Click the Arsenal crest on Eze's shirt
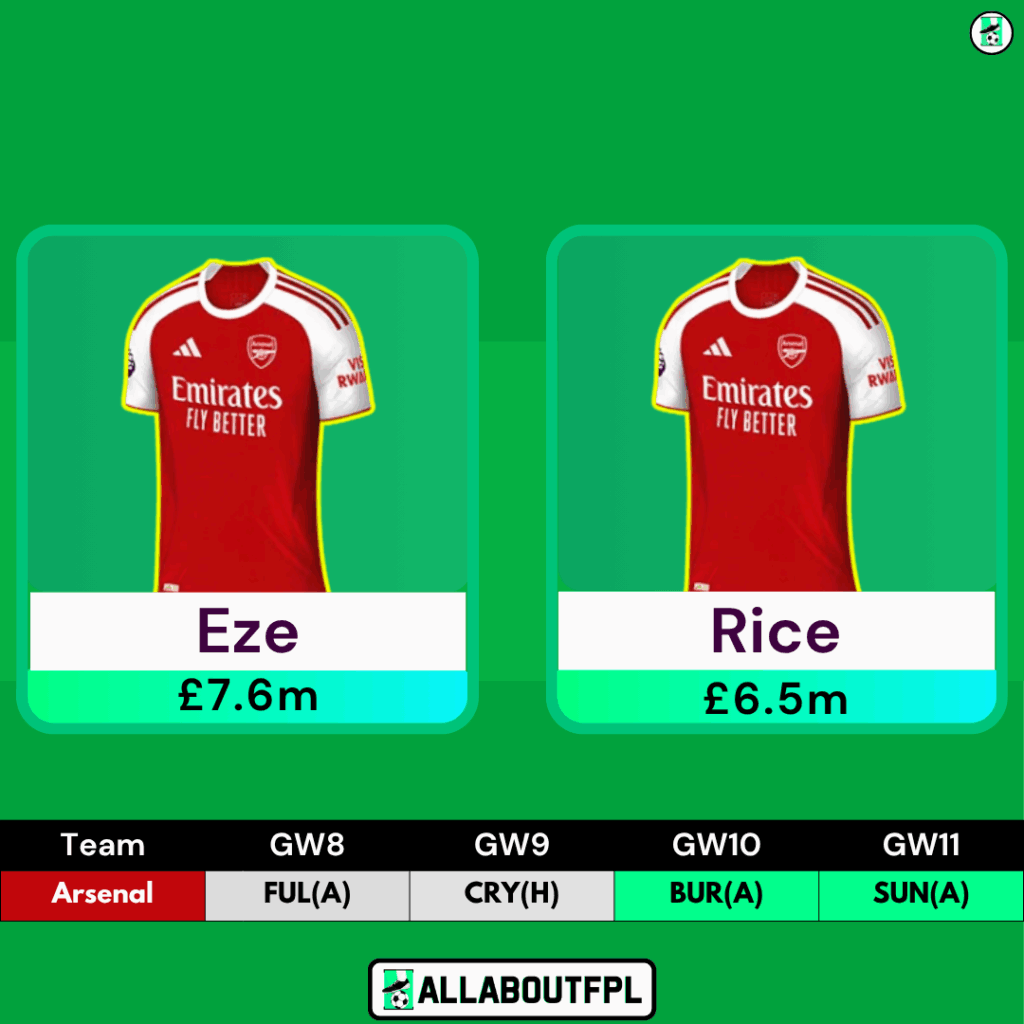Image resolution: width=1024 pixels, height=1024 pixels. coord(262,351)
